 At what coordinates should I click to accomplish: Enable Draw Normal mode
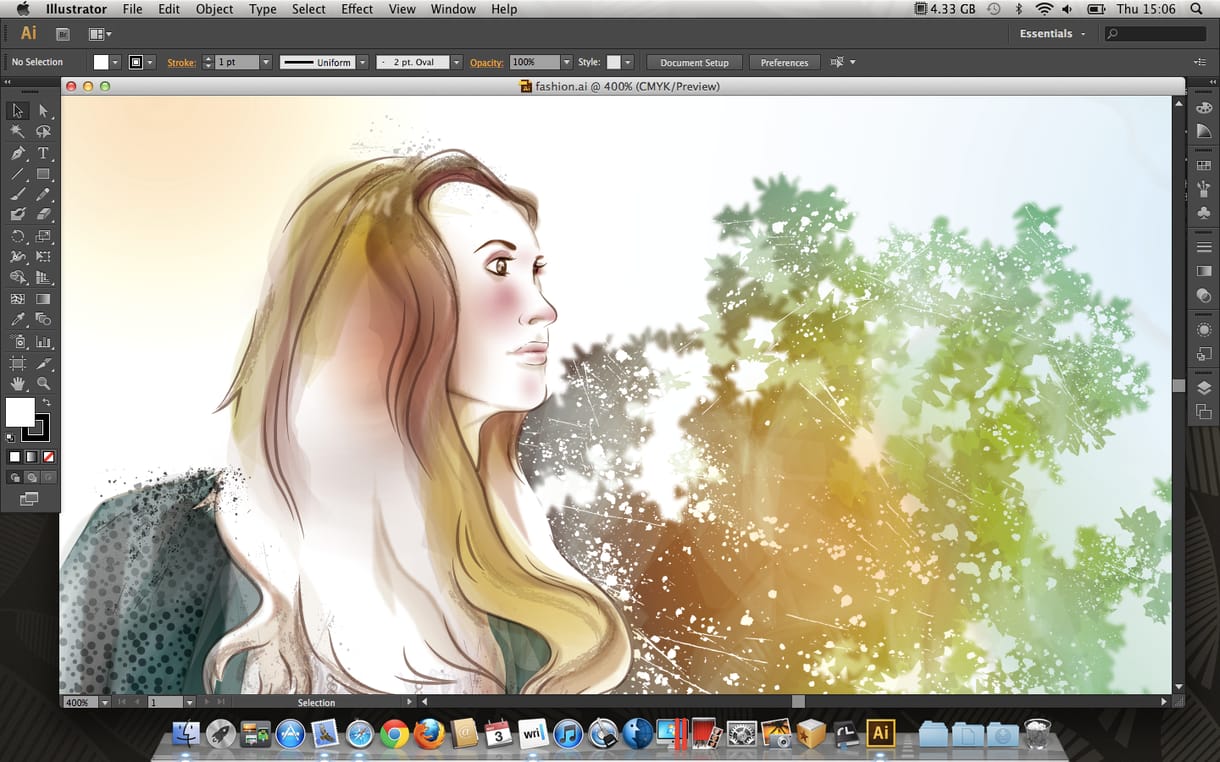(14, 478)
